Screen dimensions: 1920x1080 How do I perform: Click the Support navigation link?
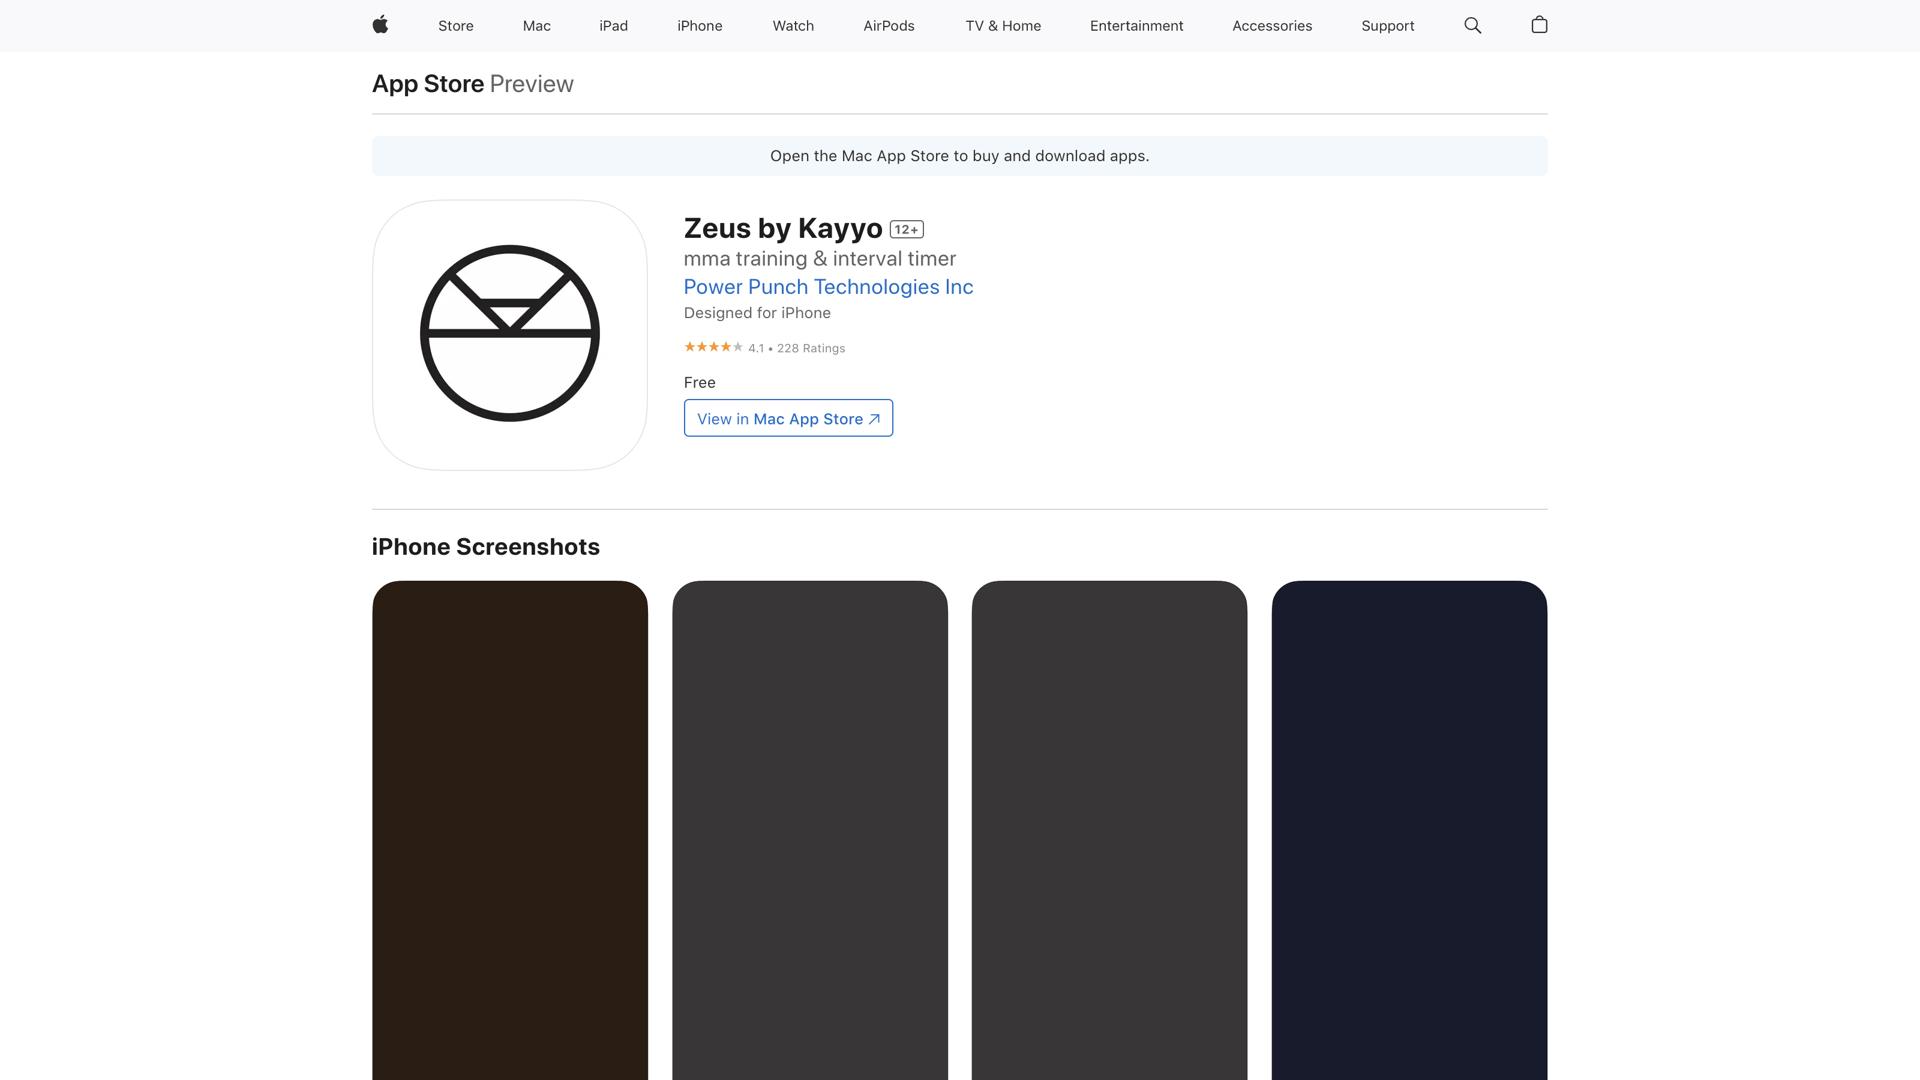[x=1387, y=26]
